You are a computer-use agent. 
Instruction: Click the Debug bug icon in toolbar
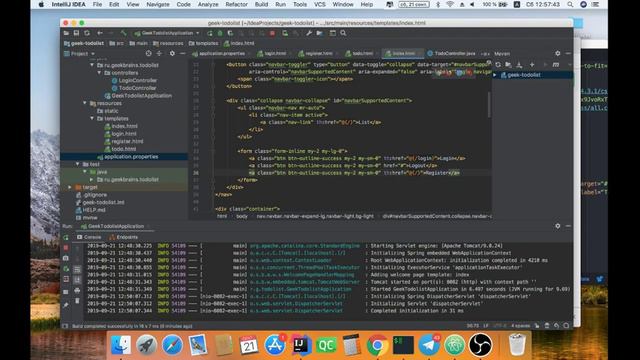pos(220,33)
